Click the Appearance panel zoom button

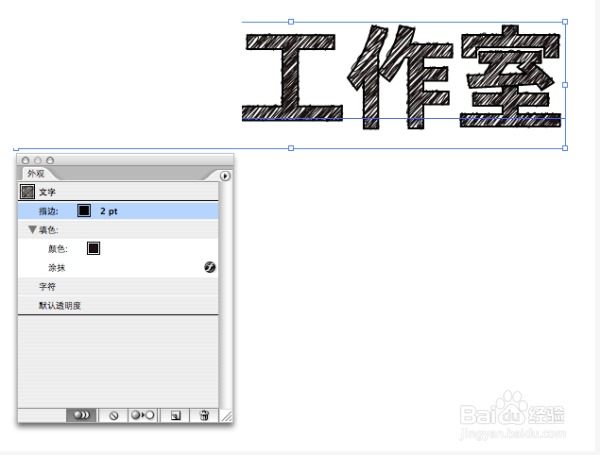click(x=50, y=160)
